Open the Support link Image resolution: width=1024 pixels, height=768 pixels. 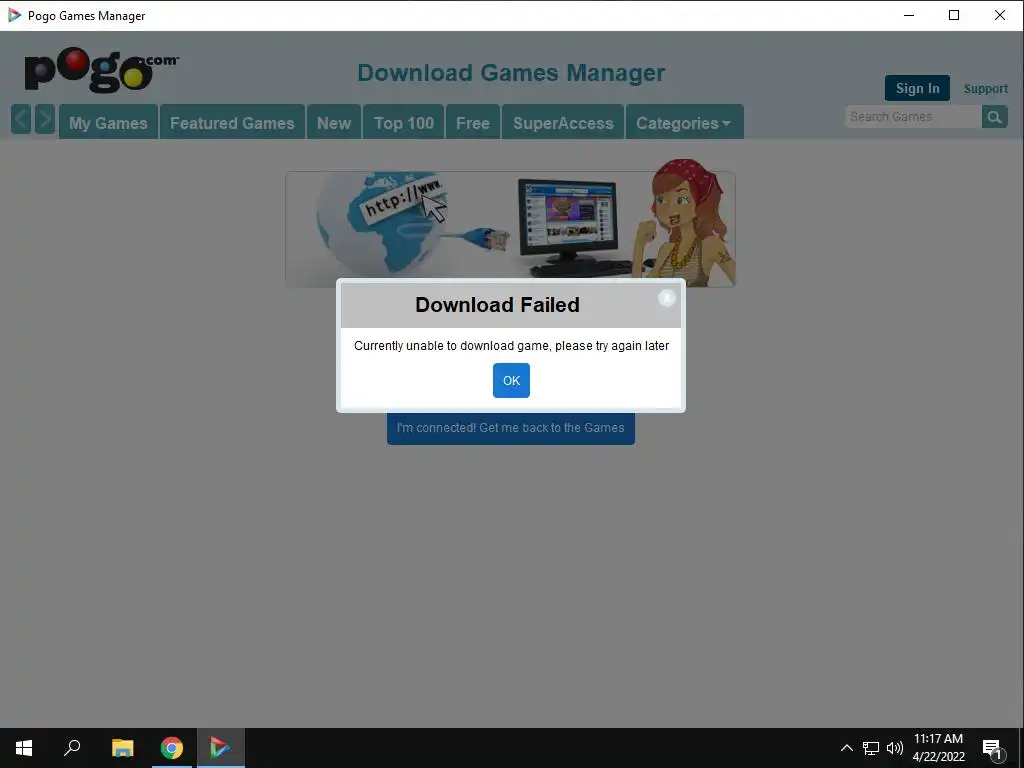click(x=985, y=89)
